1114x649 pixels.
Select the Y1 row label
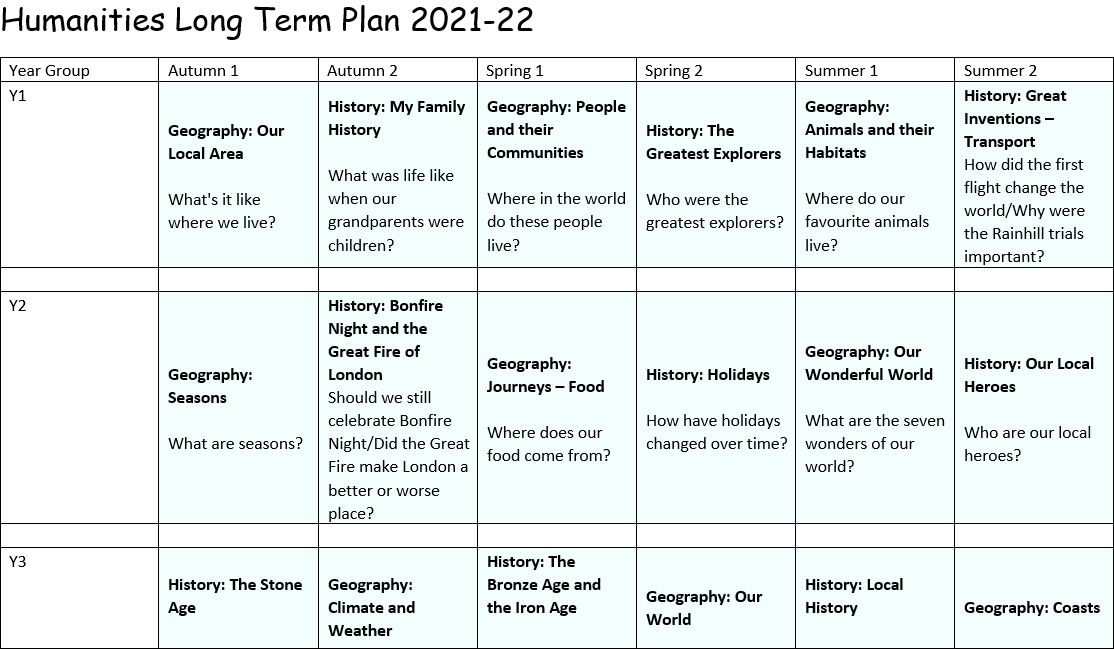(18, 96)
